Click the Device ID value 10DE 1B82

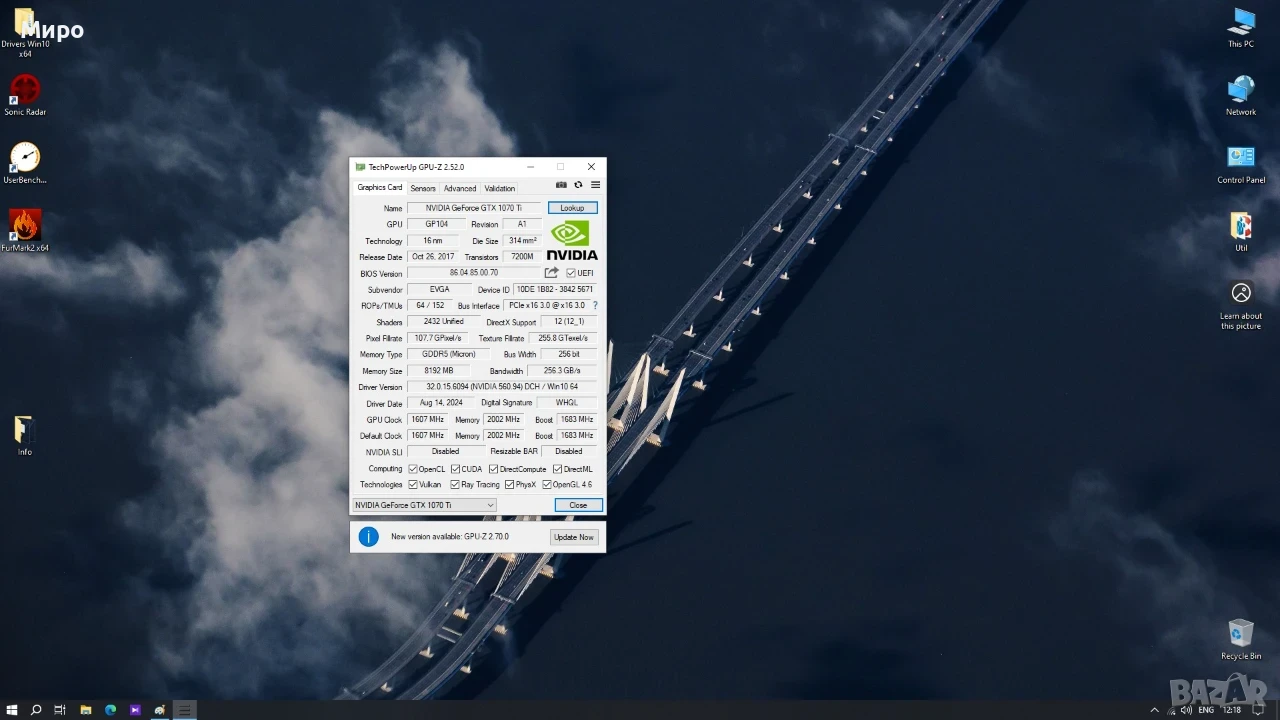555,290
